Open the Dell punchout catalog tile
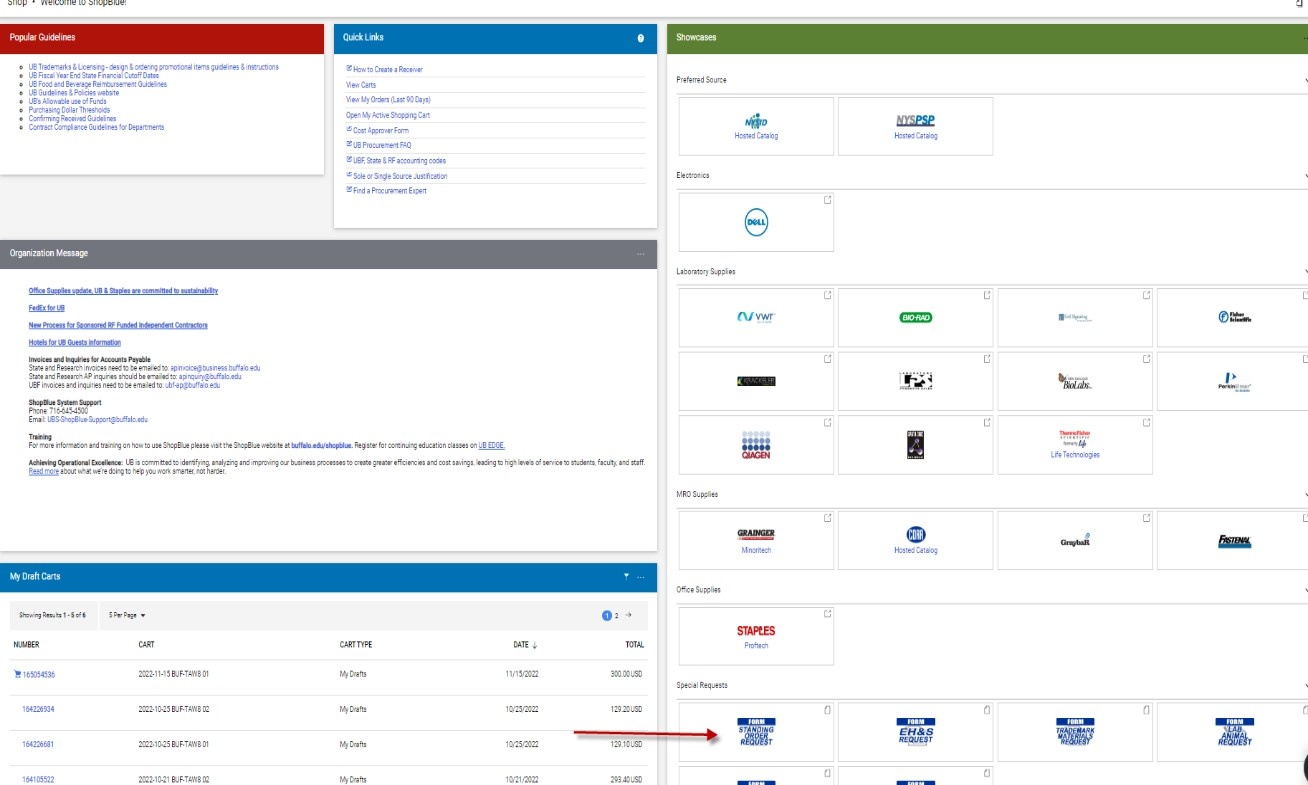The height and width of the screenshot is (785, 1308). point(756,223)
